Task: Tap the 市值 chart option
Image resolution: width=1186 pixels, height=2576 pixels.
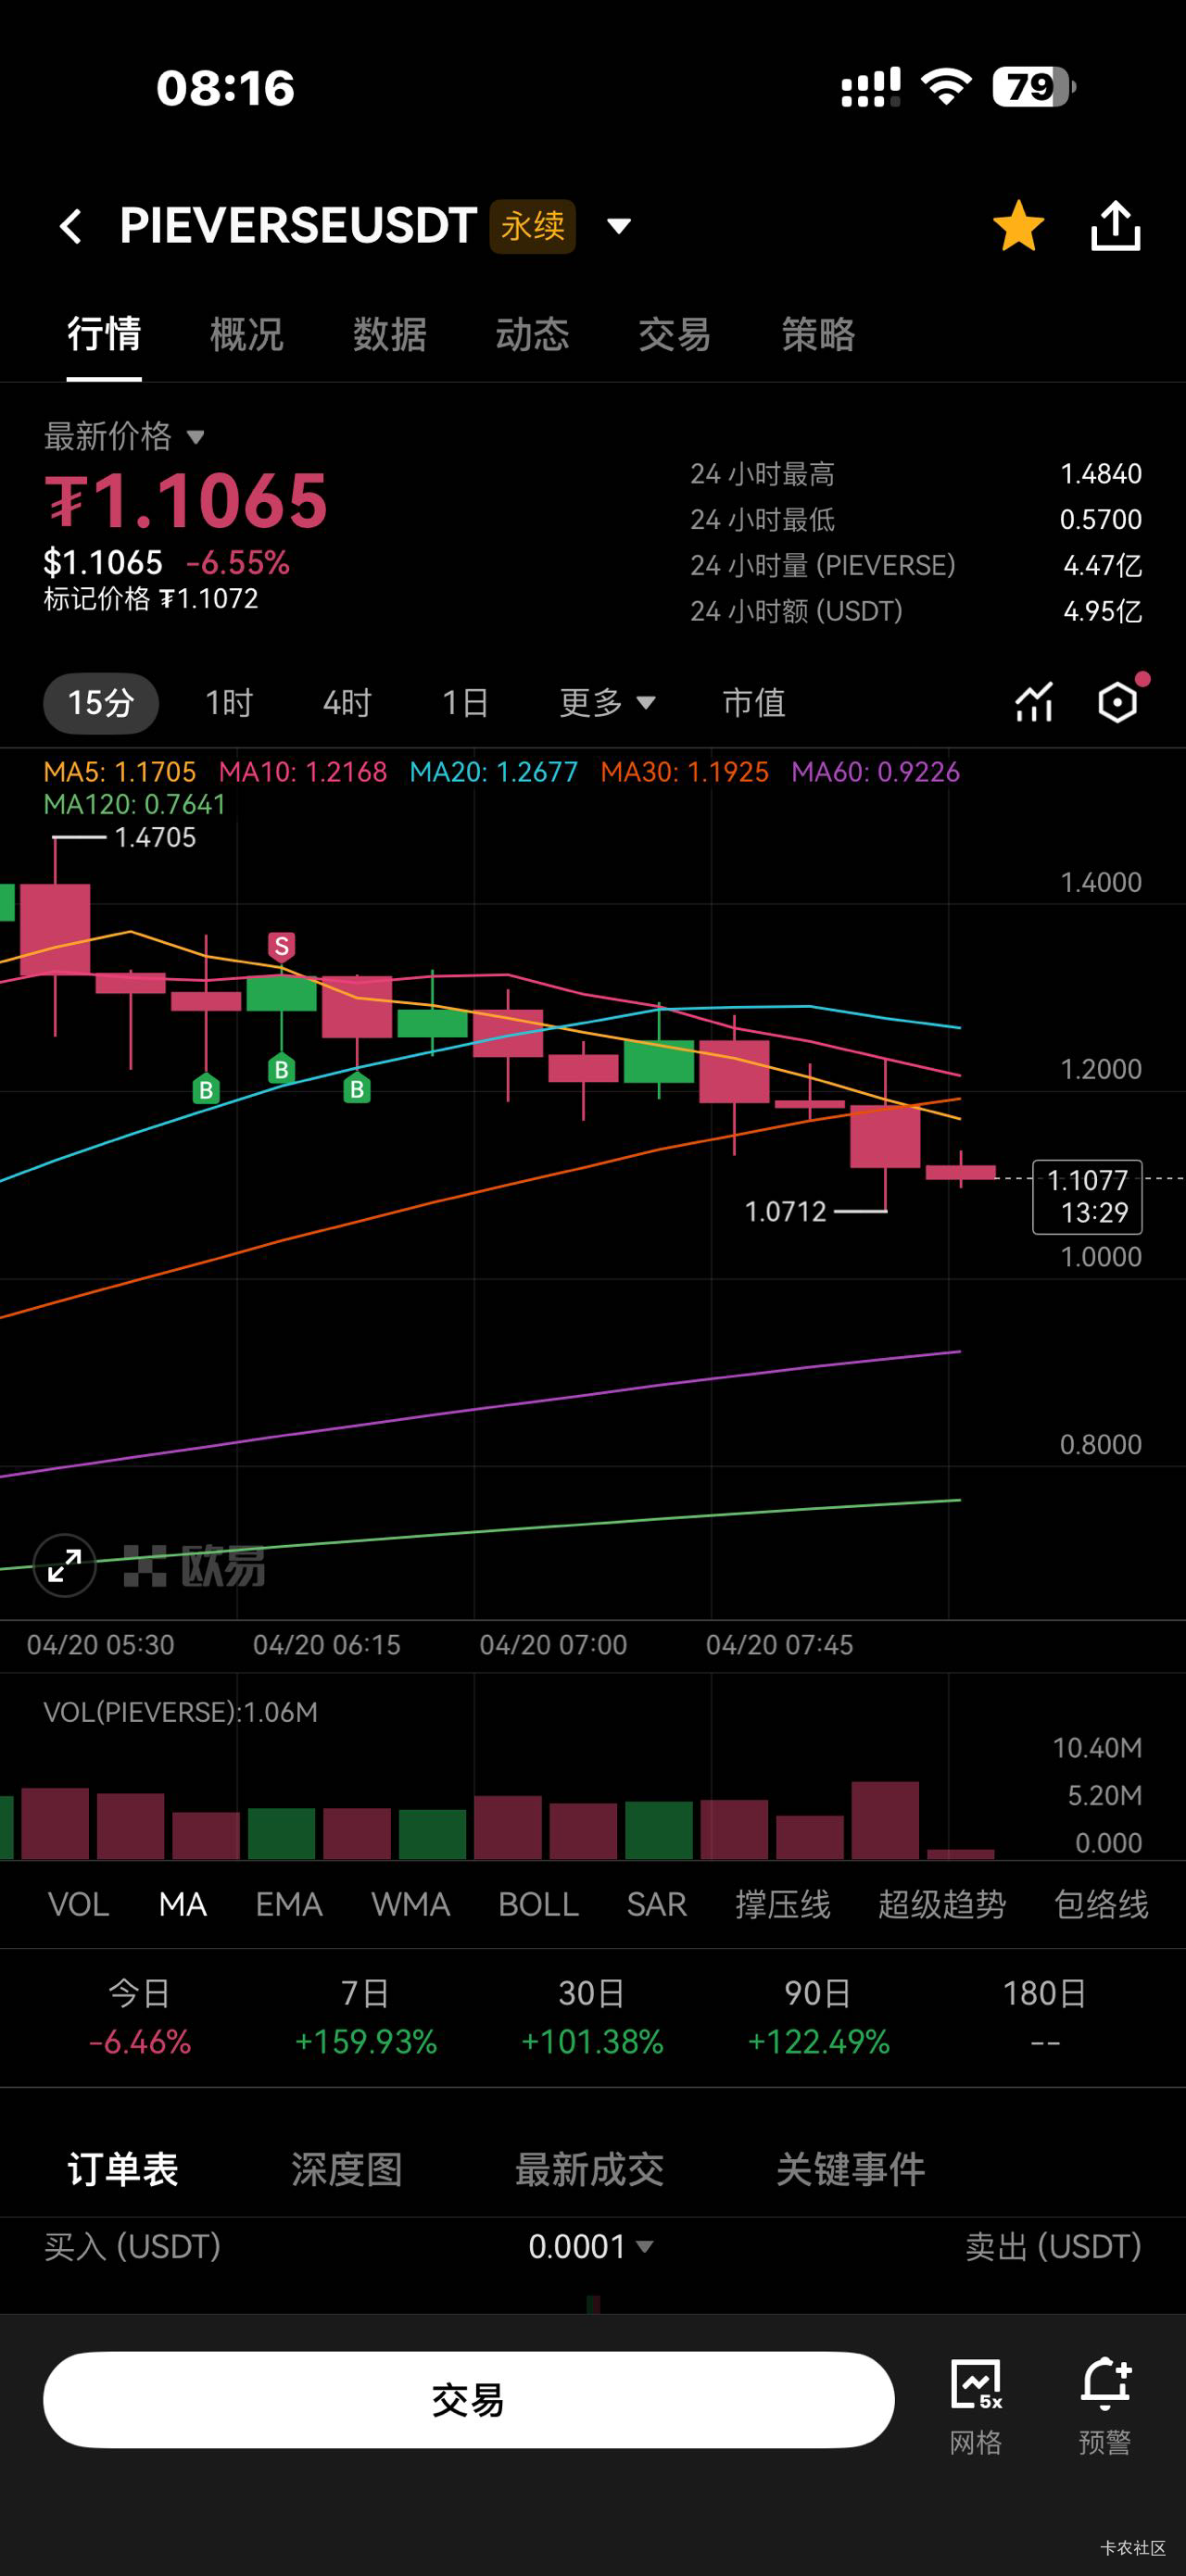Action: (753, 703)
